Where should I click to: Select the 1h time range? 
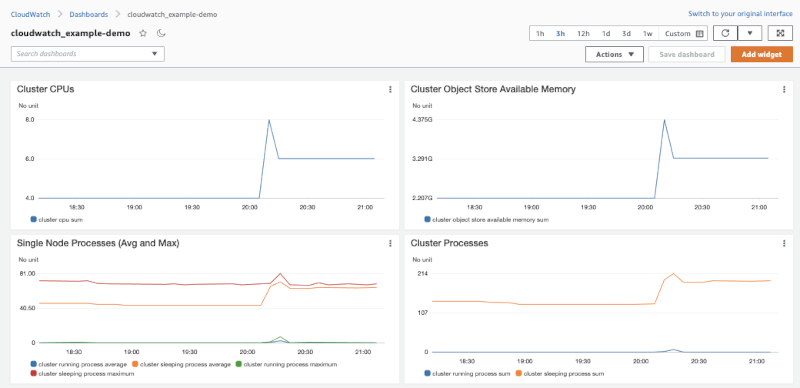click(540, 34)
